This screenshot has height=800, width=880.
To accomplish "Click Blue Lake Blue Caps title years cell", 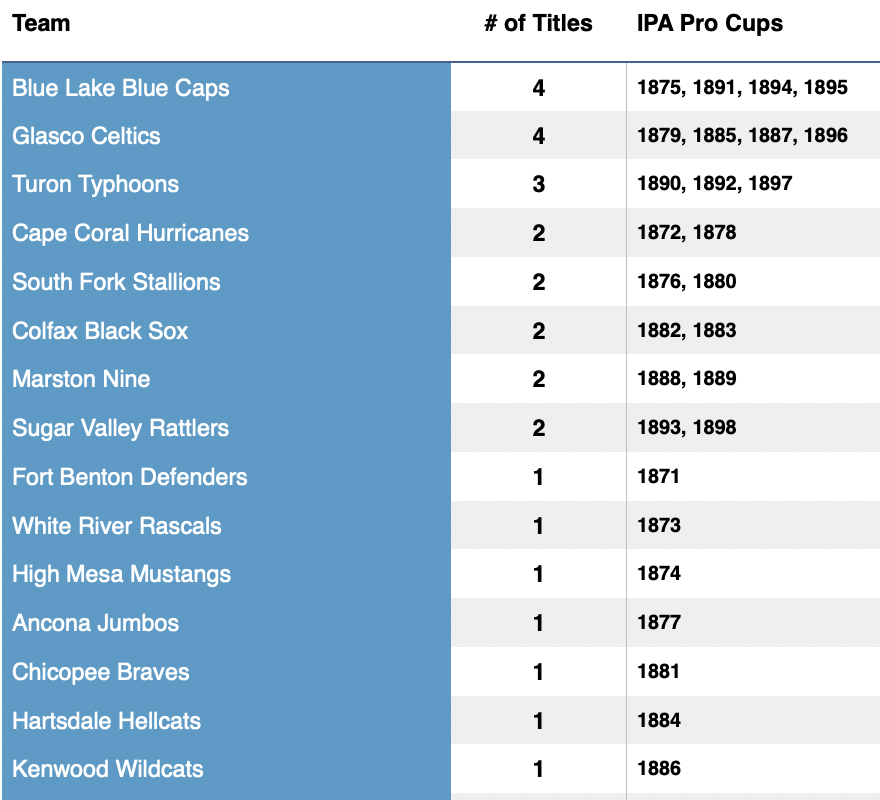I will (x=742, y=87).
